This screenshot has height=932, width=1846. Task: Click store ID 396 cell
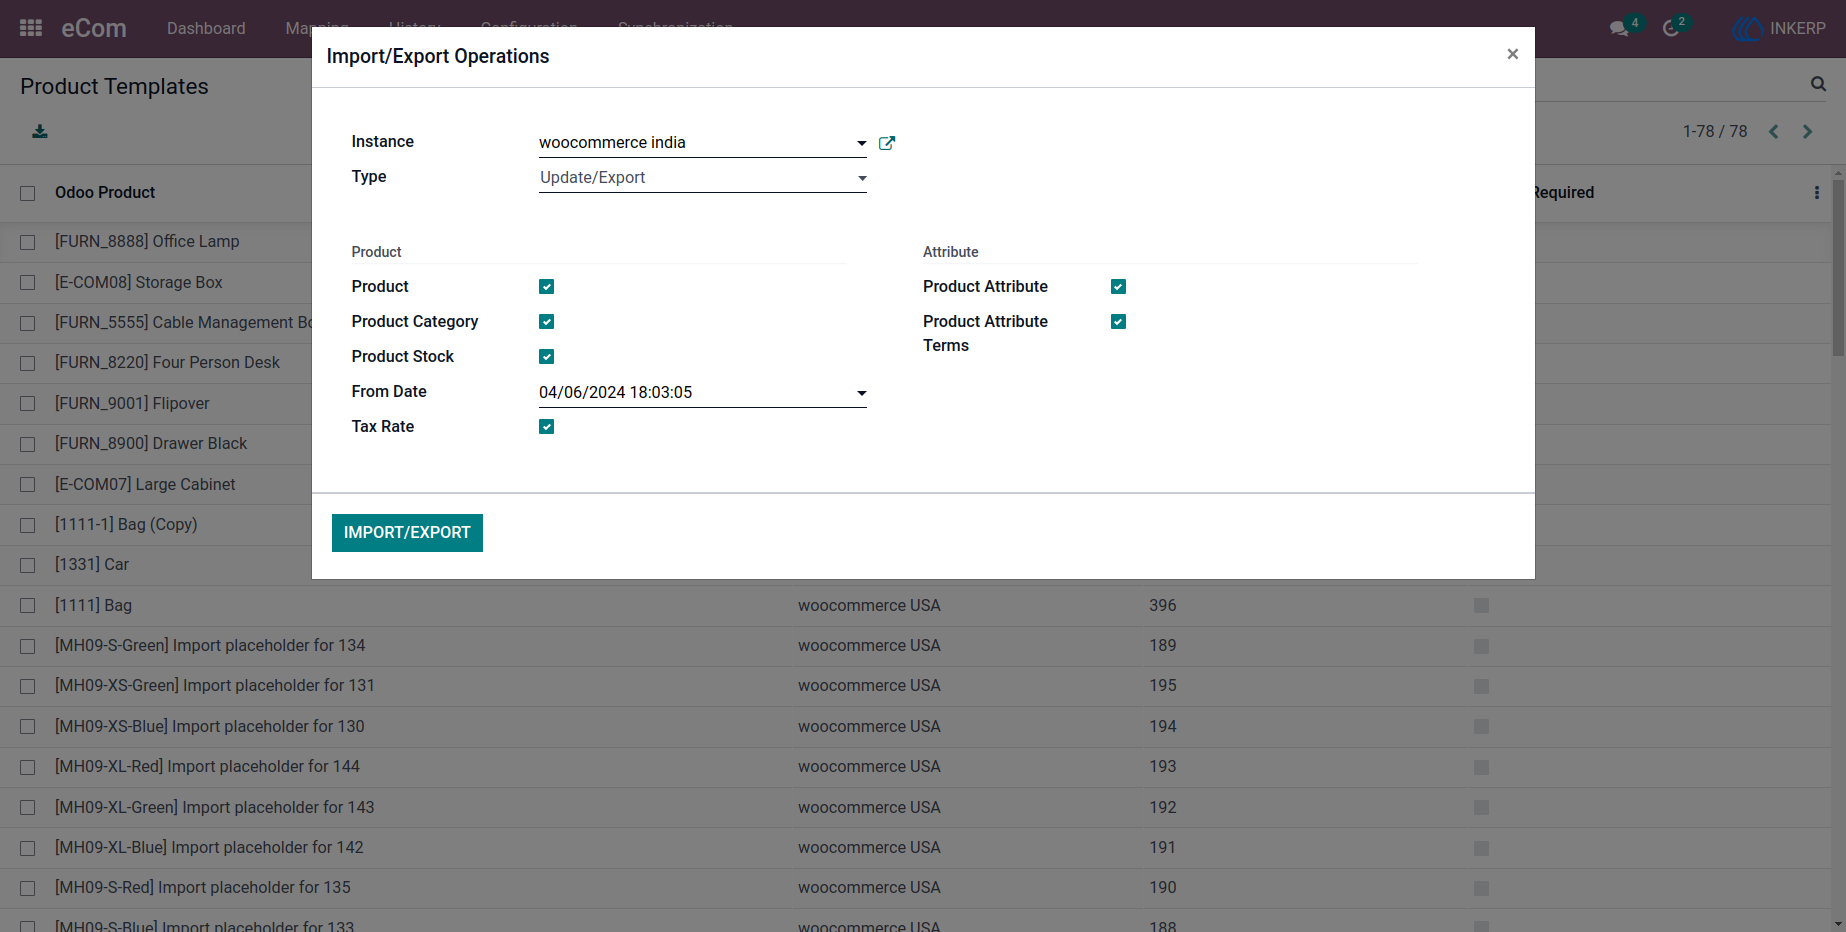point(1163,606)
